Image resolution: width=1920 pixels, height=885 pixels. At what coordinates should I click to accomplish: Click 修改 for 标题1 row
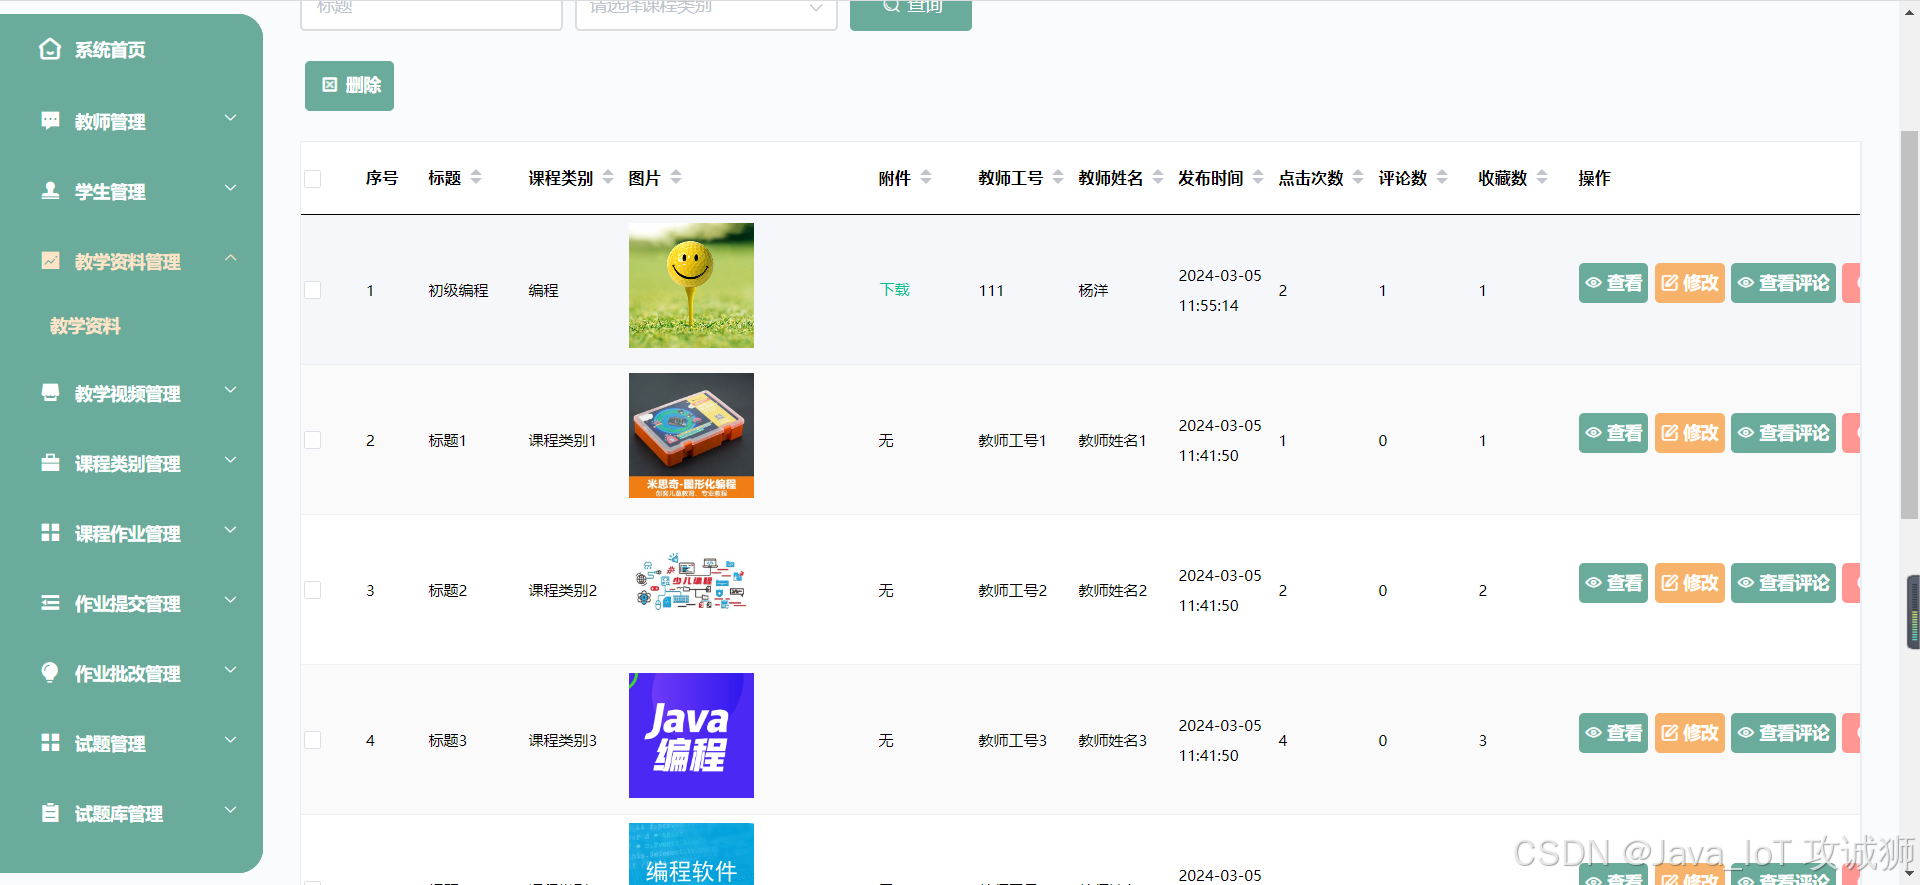[x=1690, y=433]
